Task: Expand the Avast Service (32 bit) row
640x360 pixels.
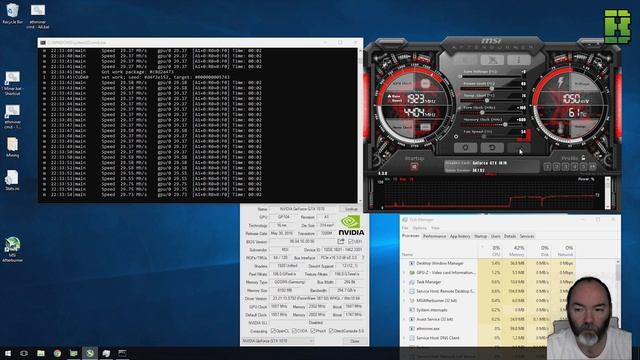Action: 404,319
